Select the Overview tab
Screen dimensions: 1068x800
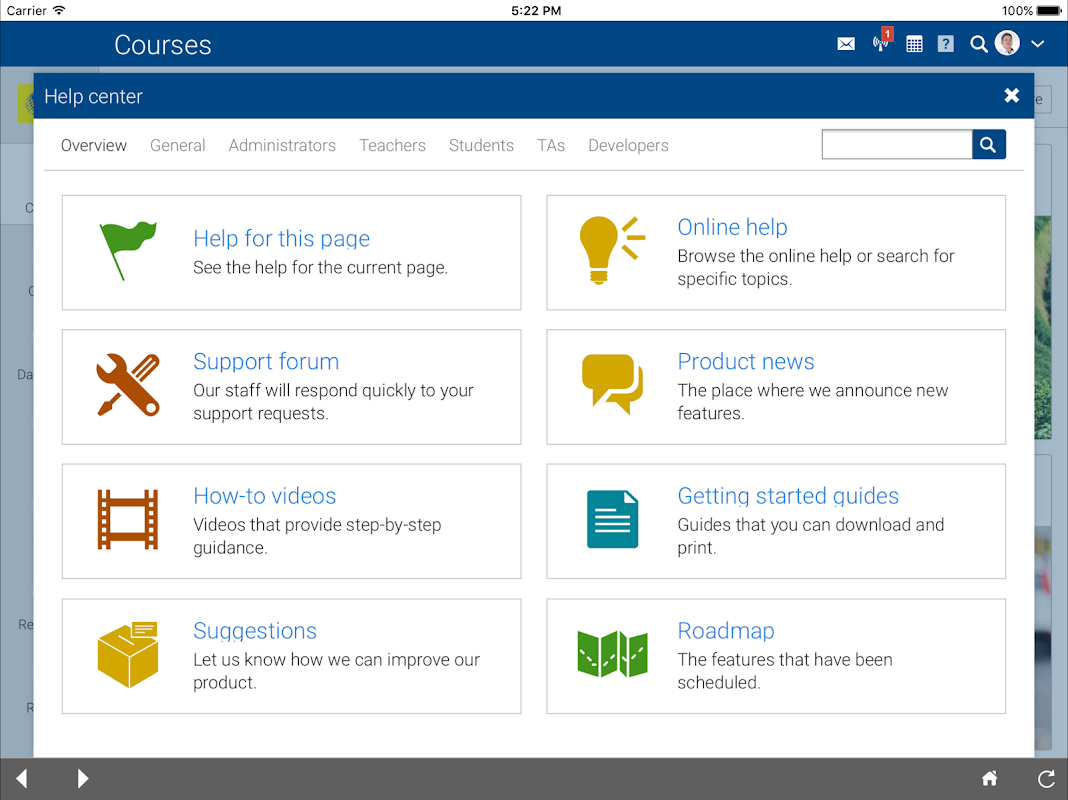click(x=94, y=146)
